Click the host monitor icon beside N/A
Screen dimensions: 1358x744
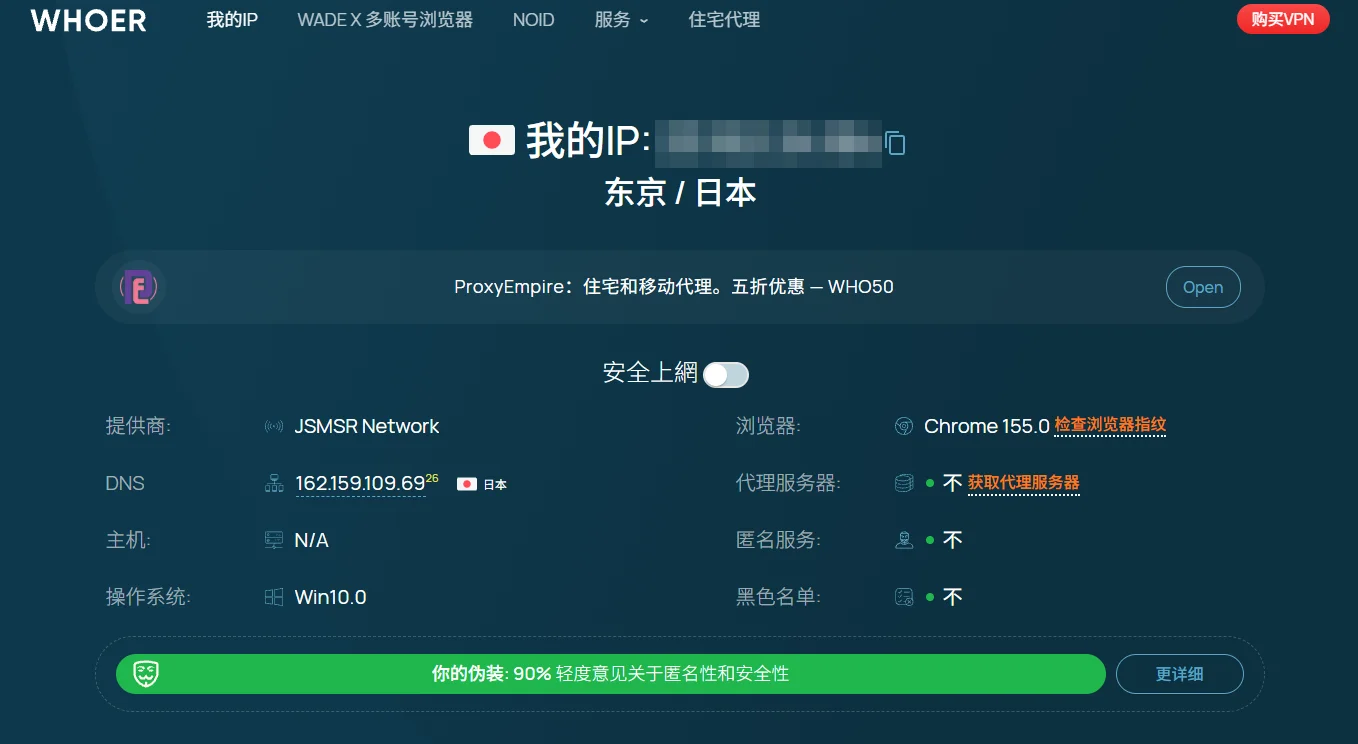(x=274, y=541)
